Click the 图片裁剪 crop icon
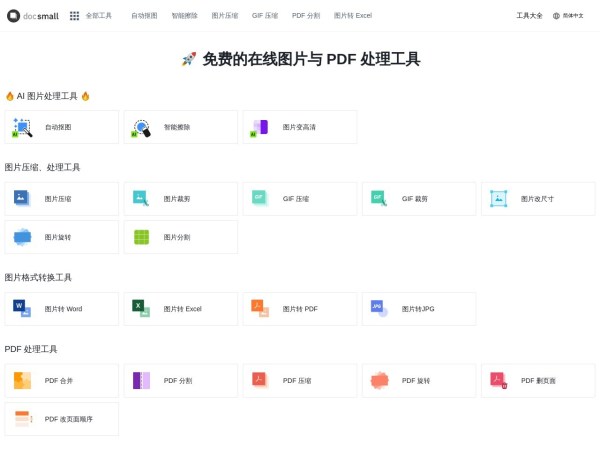Image resolution: width=600 pixels, height=450 pixels. (141, 198)
